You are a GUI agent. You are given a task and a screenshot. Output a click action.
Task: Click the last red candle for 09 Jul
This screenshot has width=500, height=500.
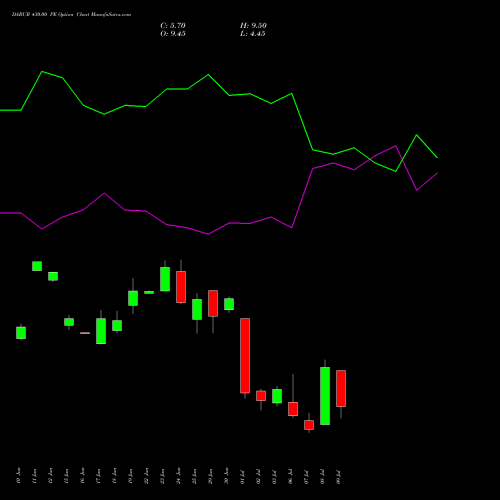click(x=341, y=388)
